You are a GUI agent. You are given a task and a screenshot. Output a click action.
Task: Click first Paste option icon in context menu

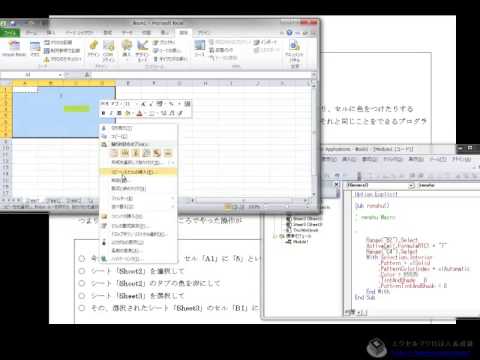coord(114,153)
